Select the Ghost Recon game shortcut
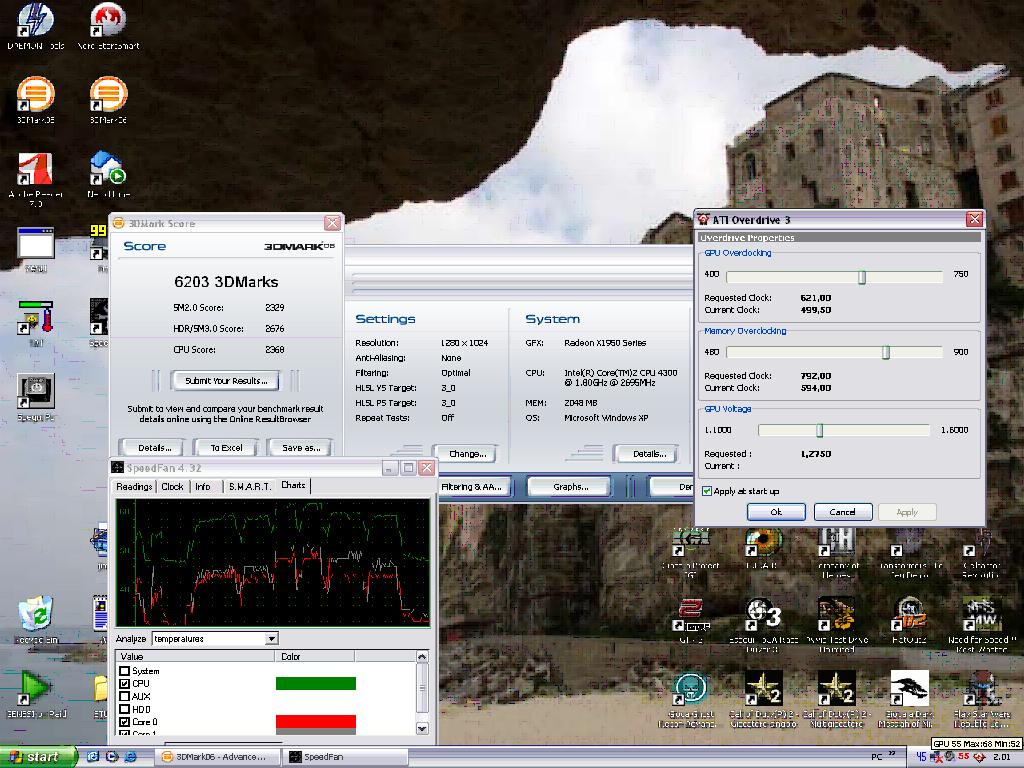The image size is (1024, 768). (689, 699)
